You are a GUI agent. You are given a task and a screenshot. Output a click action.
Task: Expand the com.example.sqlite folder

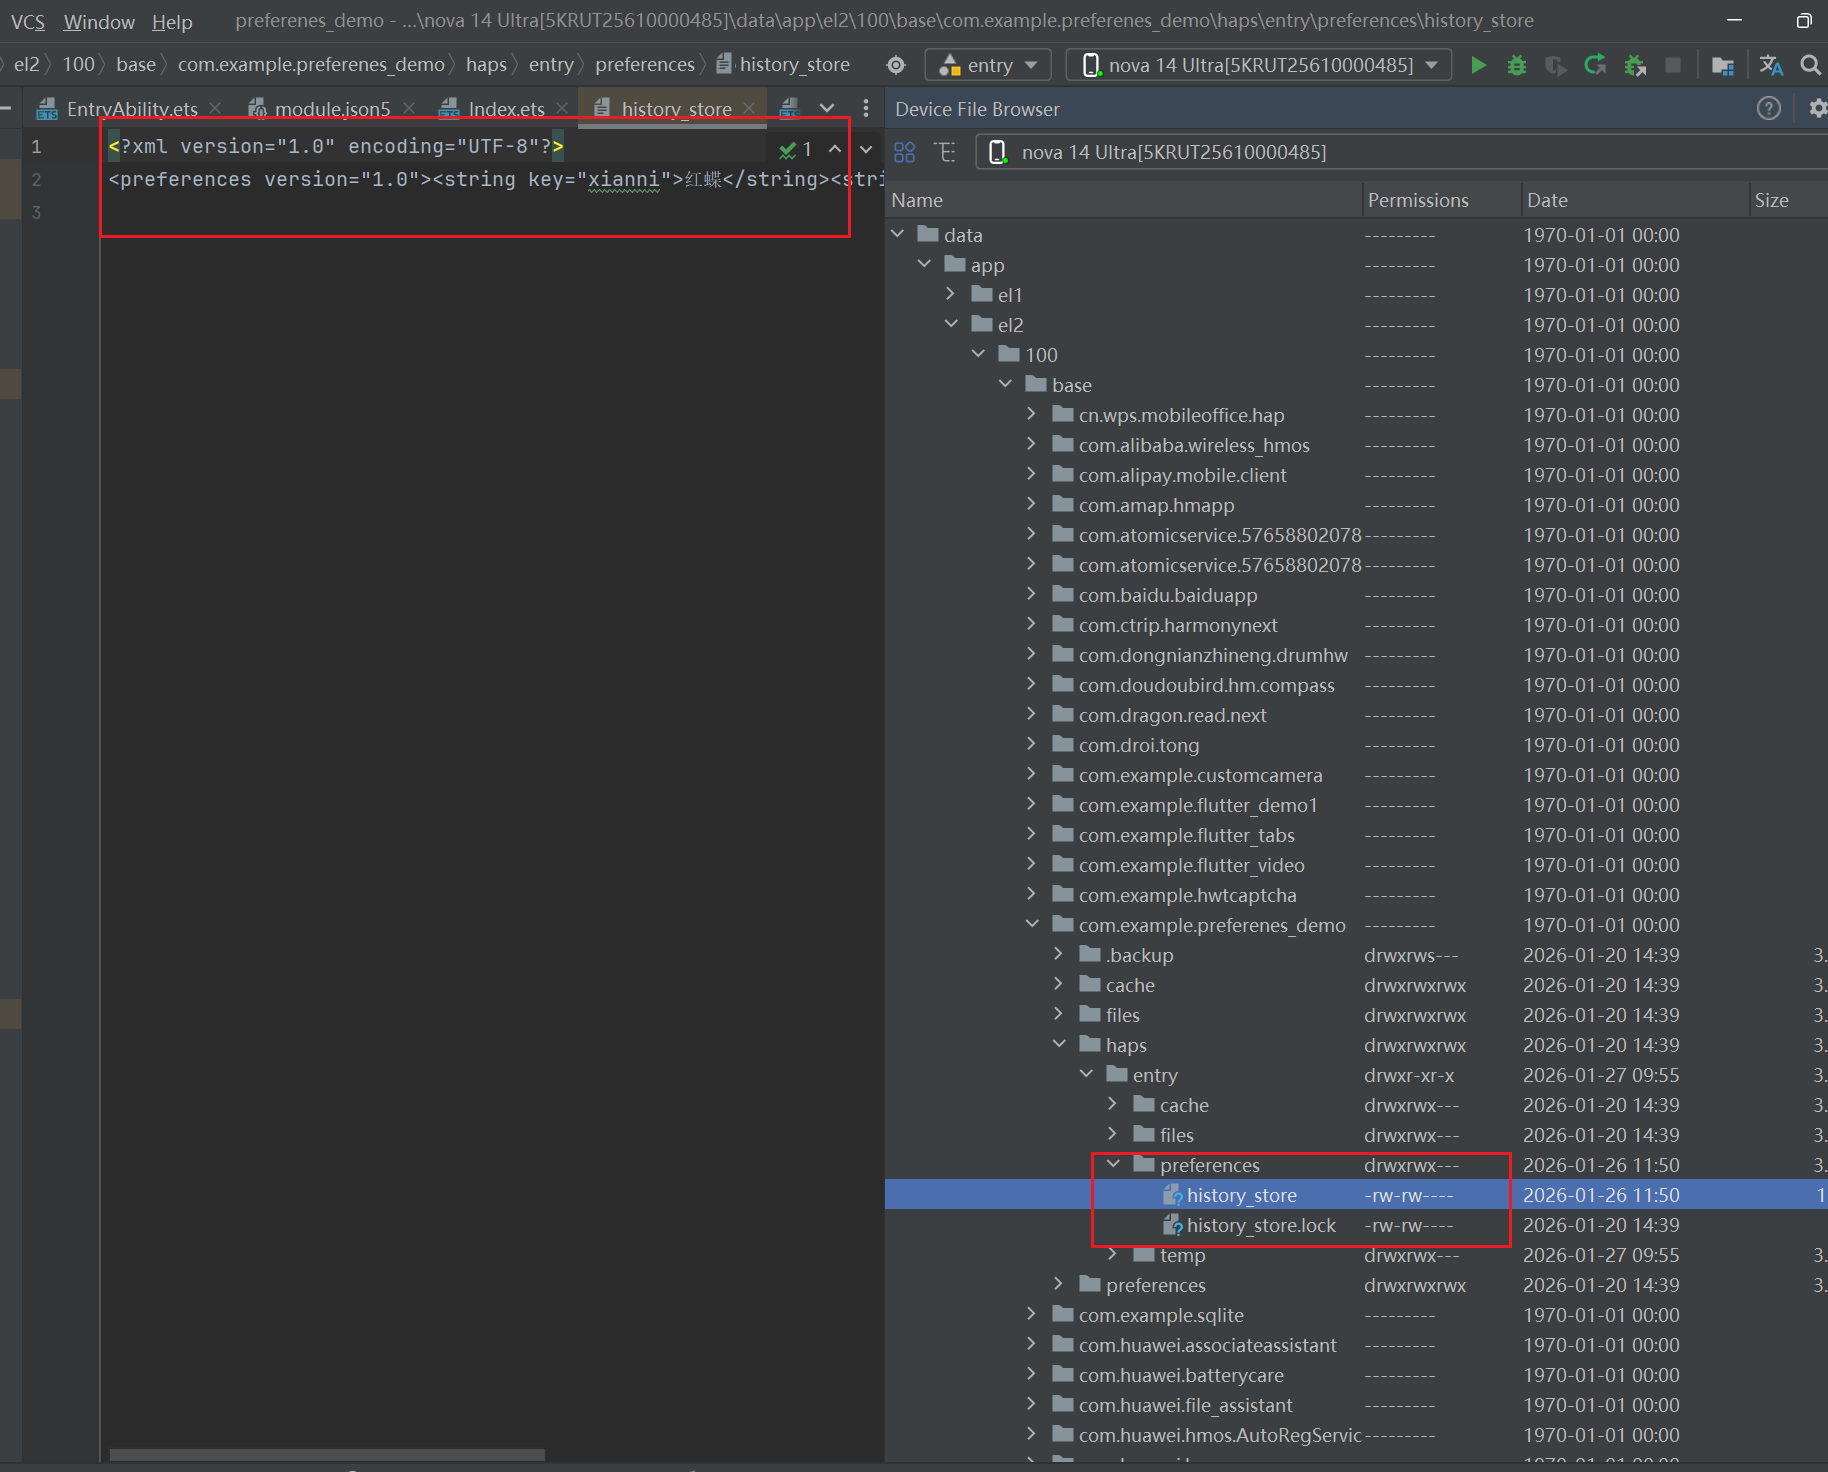click(x=1032, y=1315)
